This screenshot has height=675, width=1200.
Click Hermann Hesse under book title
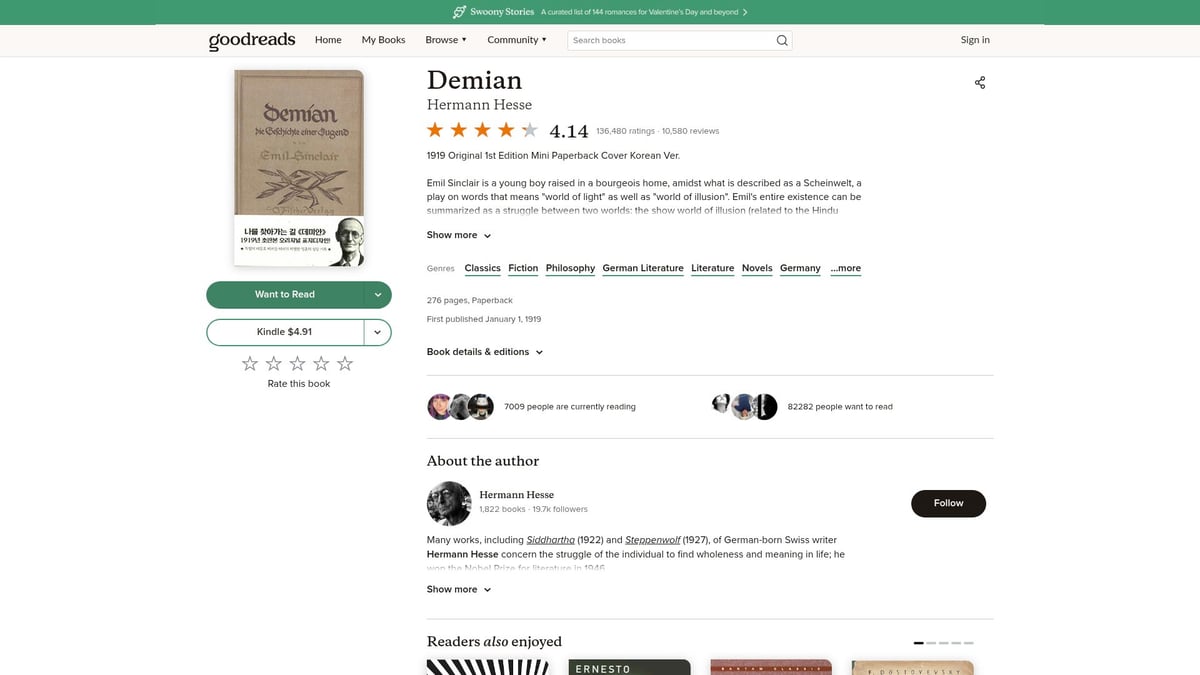point(479,105)
